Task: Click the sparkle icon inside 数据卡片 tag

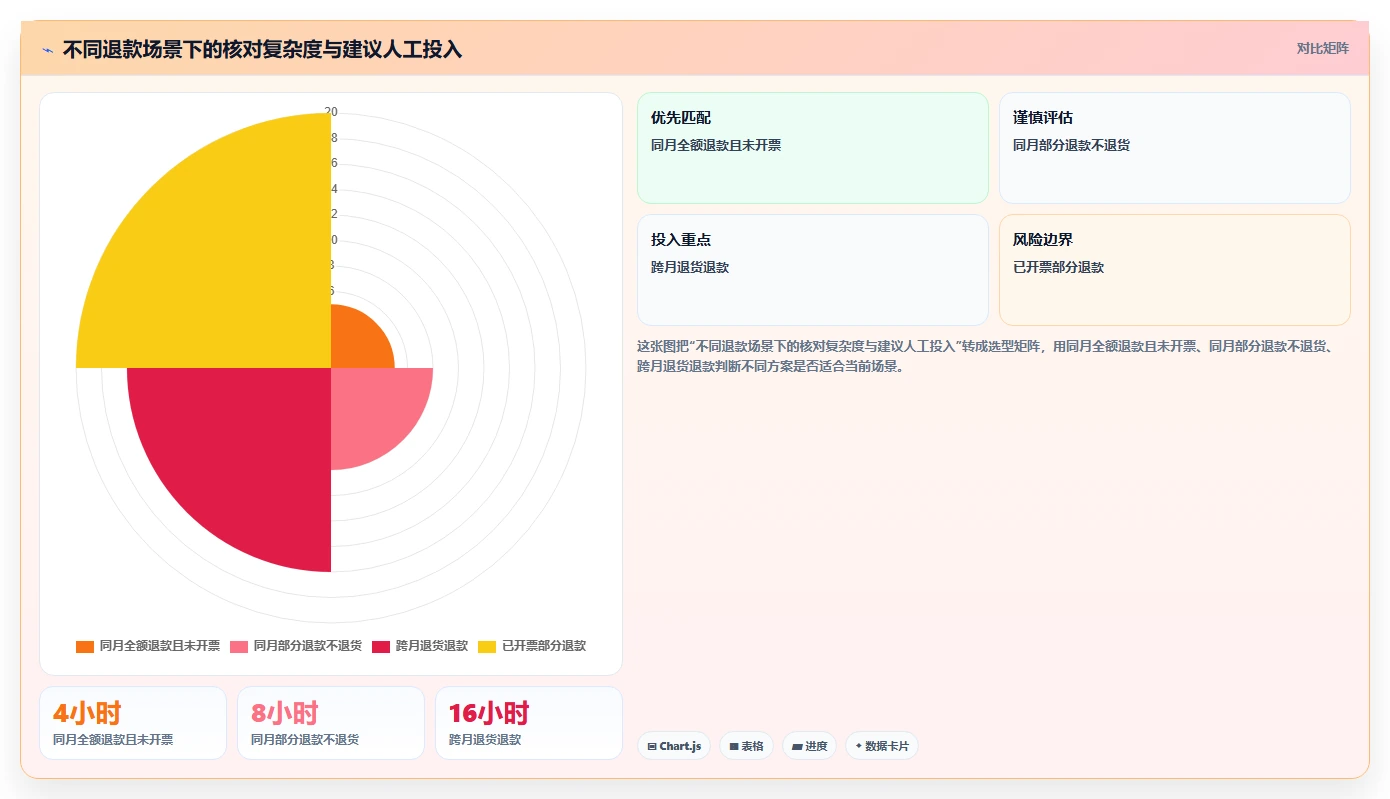Action: 859,746
